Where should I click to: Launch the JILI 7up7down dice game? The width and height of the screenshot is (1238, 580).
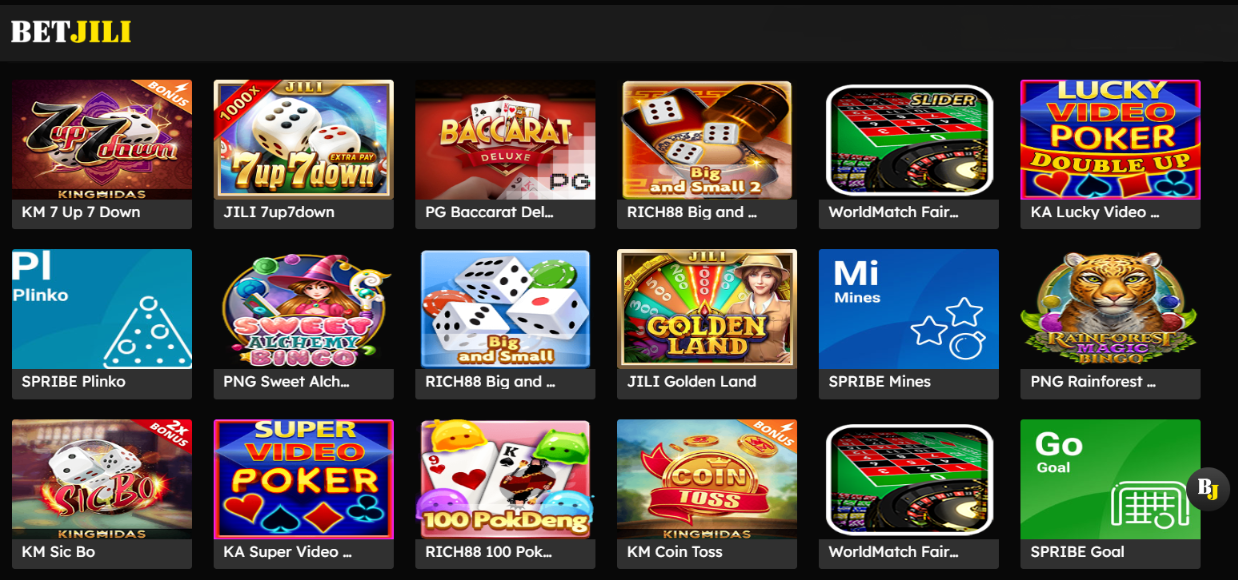[304, 140]
